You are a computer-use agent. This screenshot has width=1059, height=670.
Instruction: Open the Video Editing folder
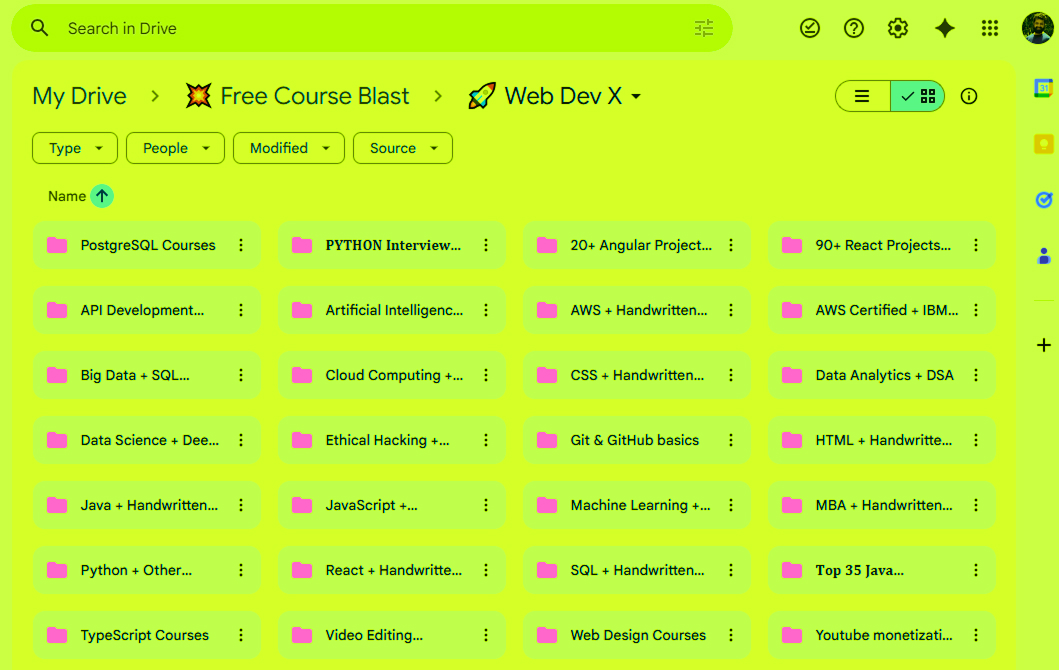[x=392, y=636]
